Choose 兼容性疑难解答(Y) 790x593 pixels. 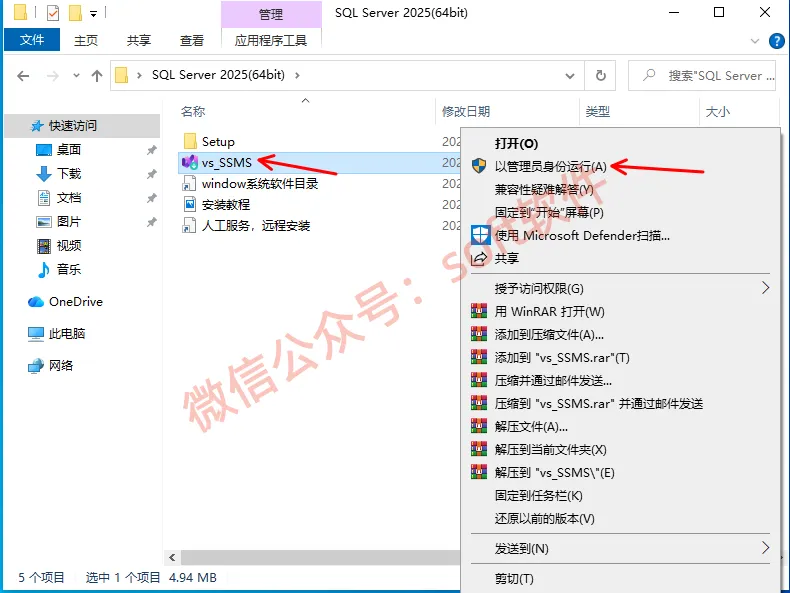544,189
